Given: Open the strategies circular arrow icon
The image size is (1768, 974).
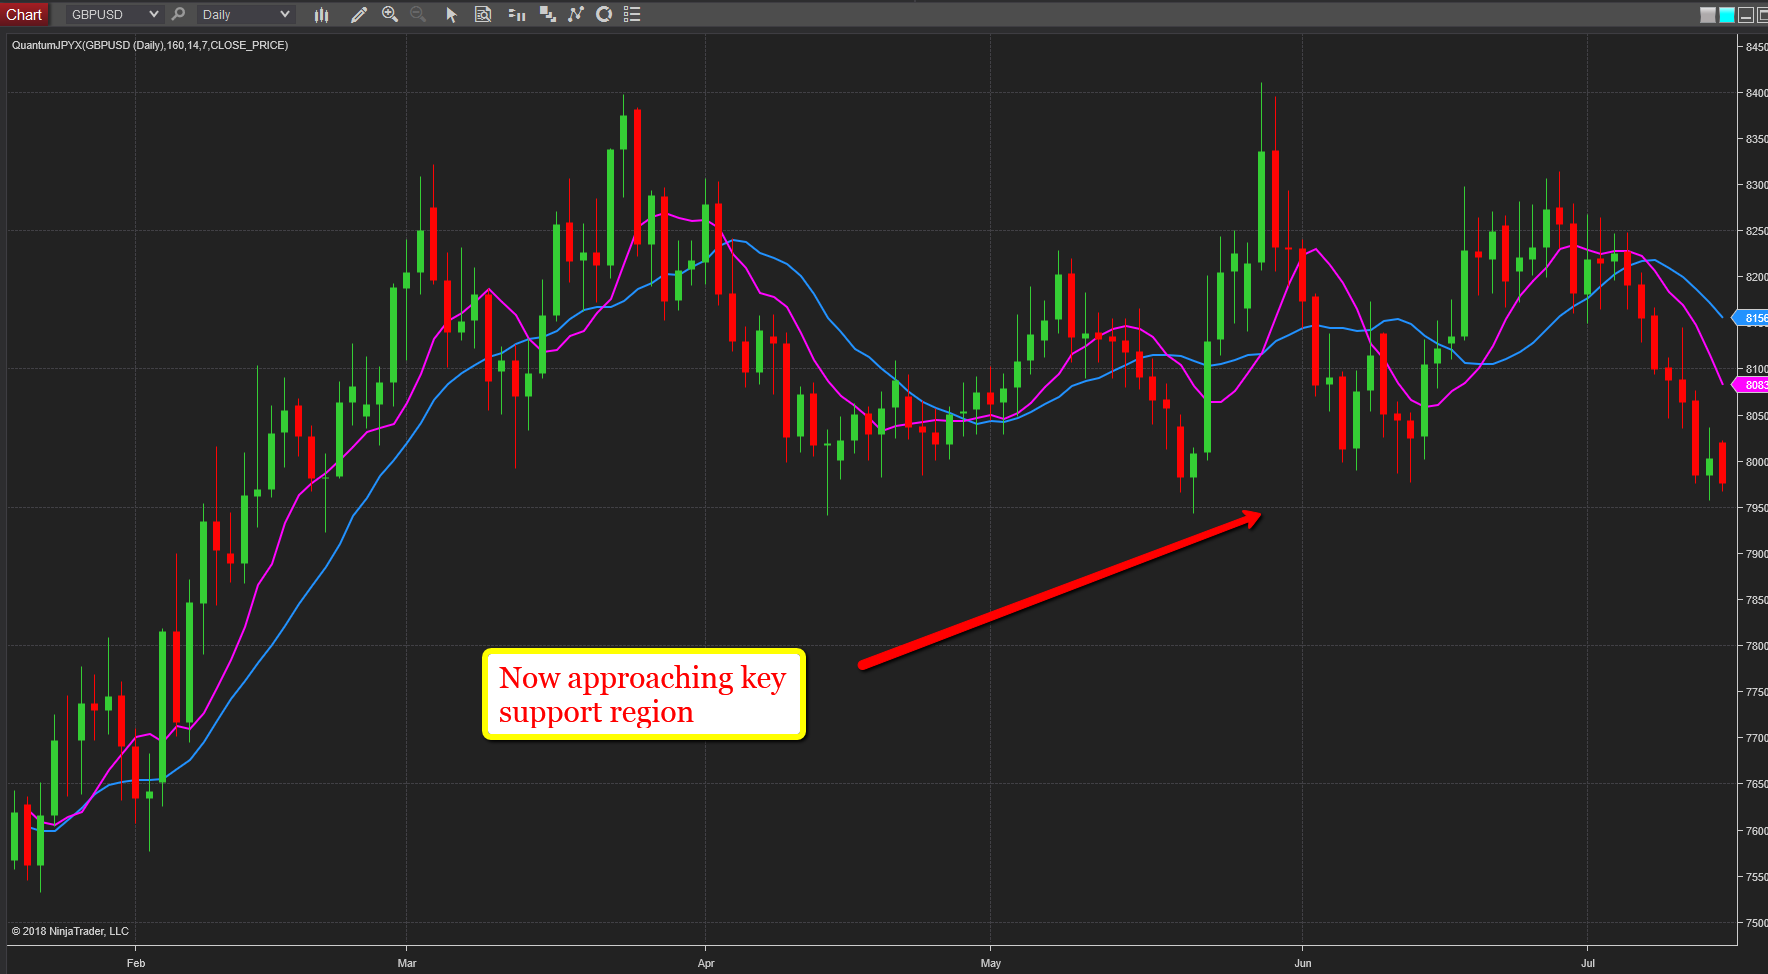Looking at the screenshot, I should (x=604, y=14).
